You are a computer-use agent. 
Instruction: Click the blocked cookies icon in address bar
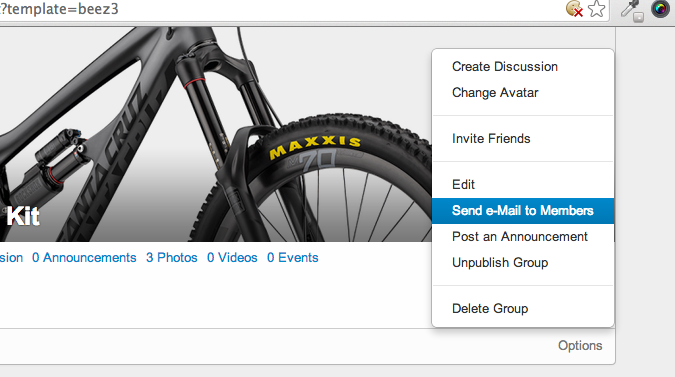coord(574,9)
